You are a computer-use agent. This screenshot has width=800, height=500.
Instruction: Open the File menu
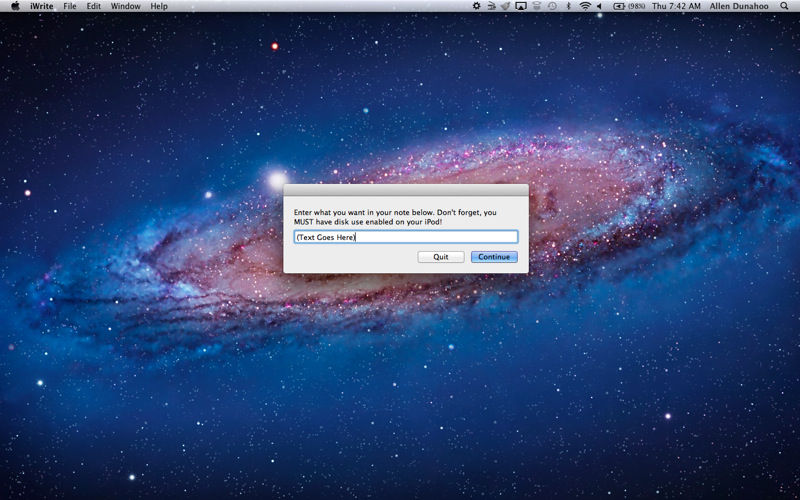coord(70,6)
